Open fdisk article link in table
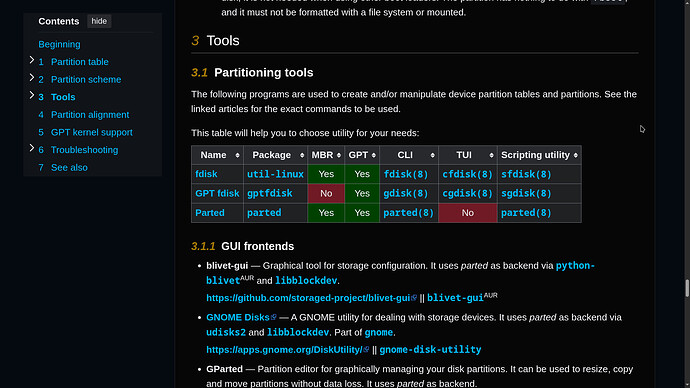 pos(206,174)
